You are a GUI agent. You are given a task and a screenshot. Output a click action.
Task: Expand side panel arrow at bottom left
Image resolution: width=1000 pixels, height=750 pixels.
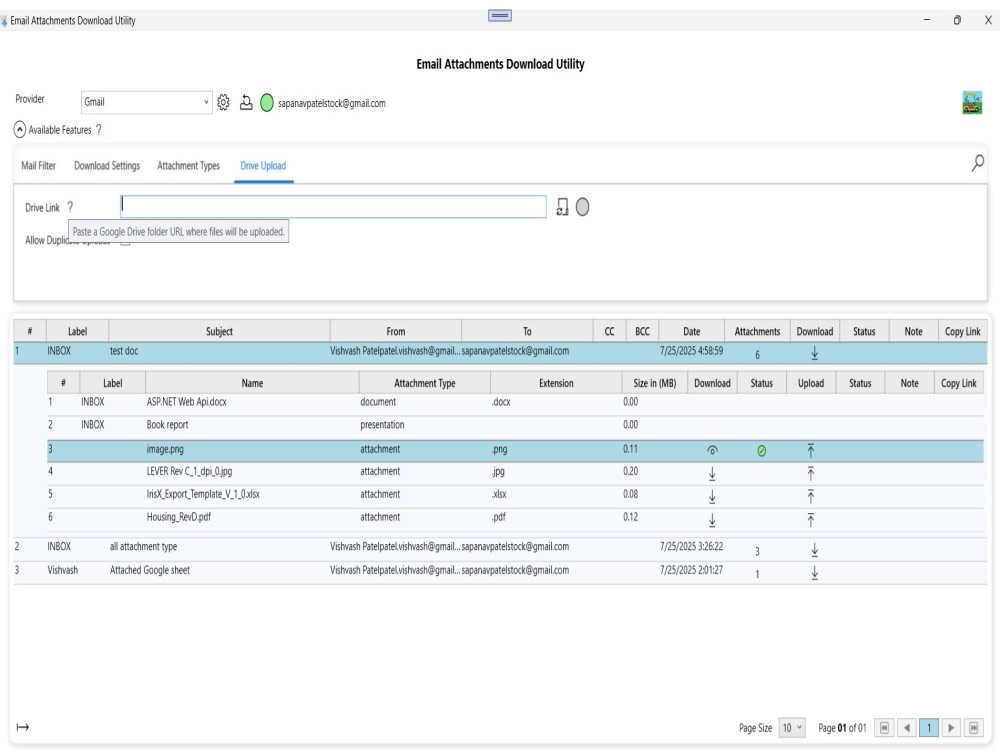[23, 727]
